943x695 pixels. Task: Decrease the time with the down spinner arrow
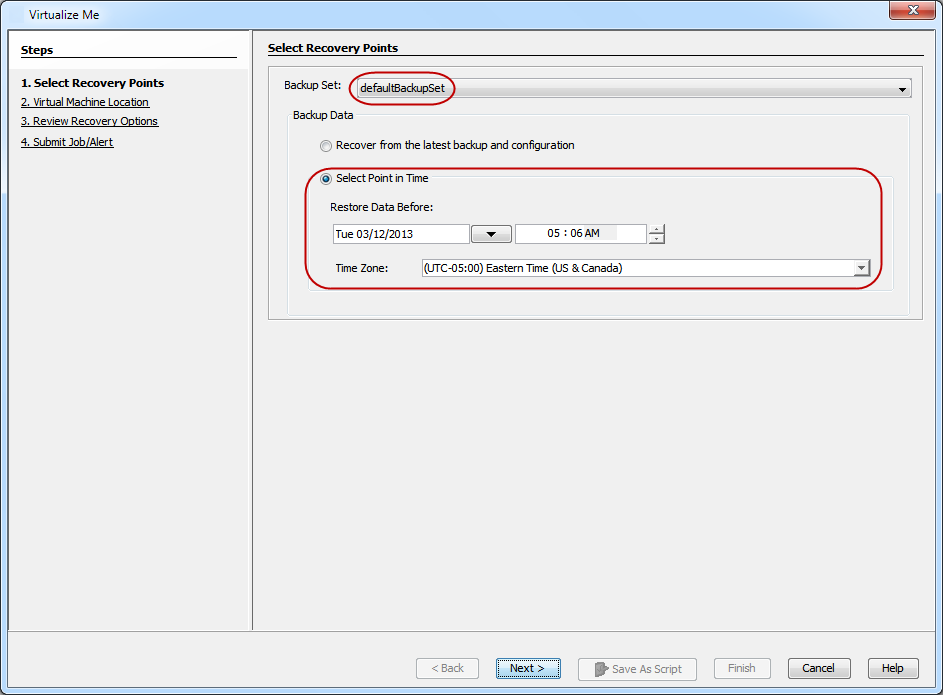click(656, 239)
